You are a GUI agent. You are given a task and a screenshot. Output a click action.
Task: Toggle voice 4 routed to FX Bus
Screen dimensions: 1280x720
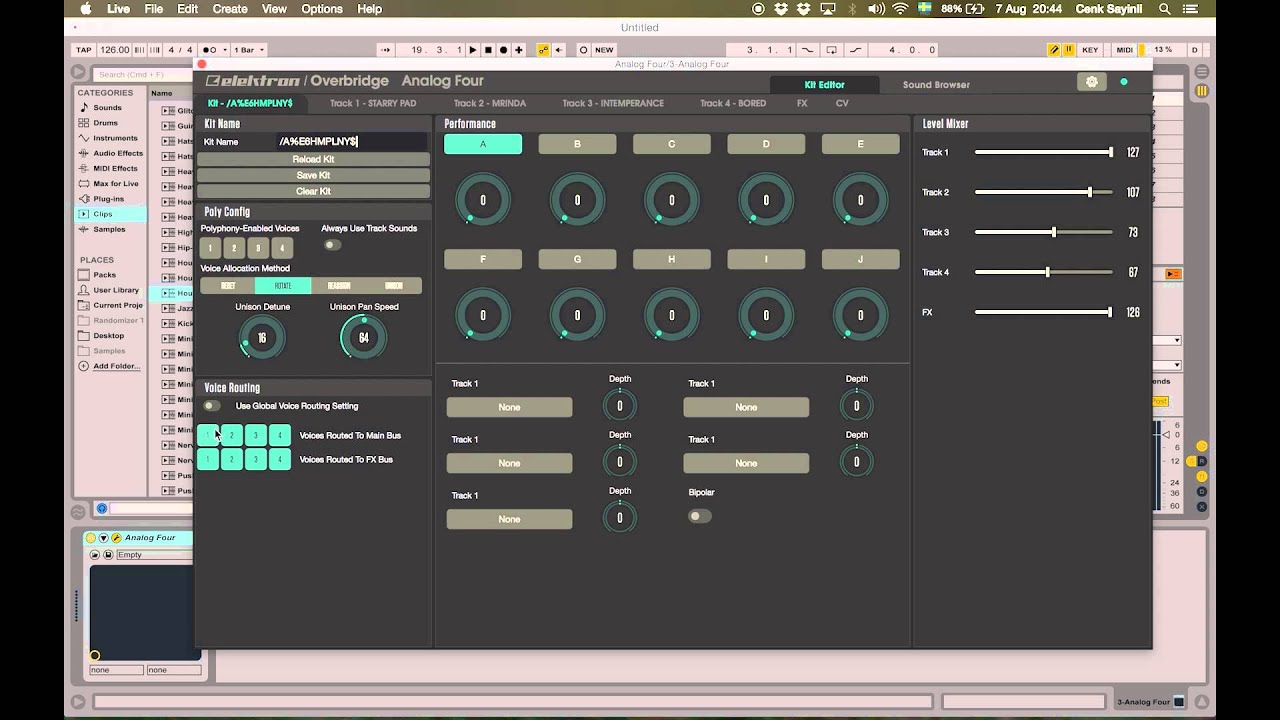tap(280, 459)
